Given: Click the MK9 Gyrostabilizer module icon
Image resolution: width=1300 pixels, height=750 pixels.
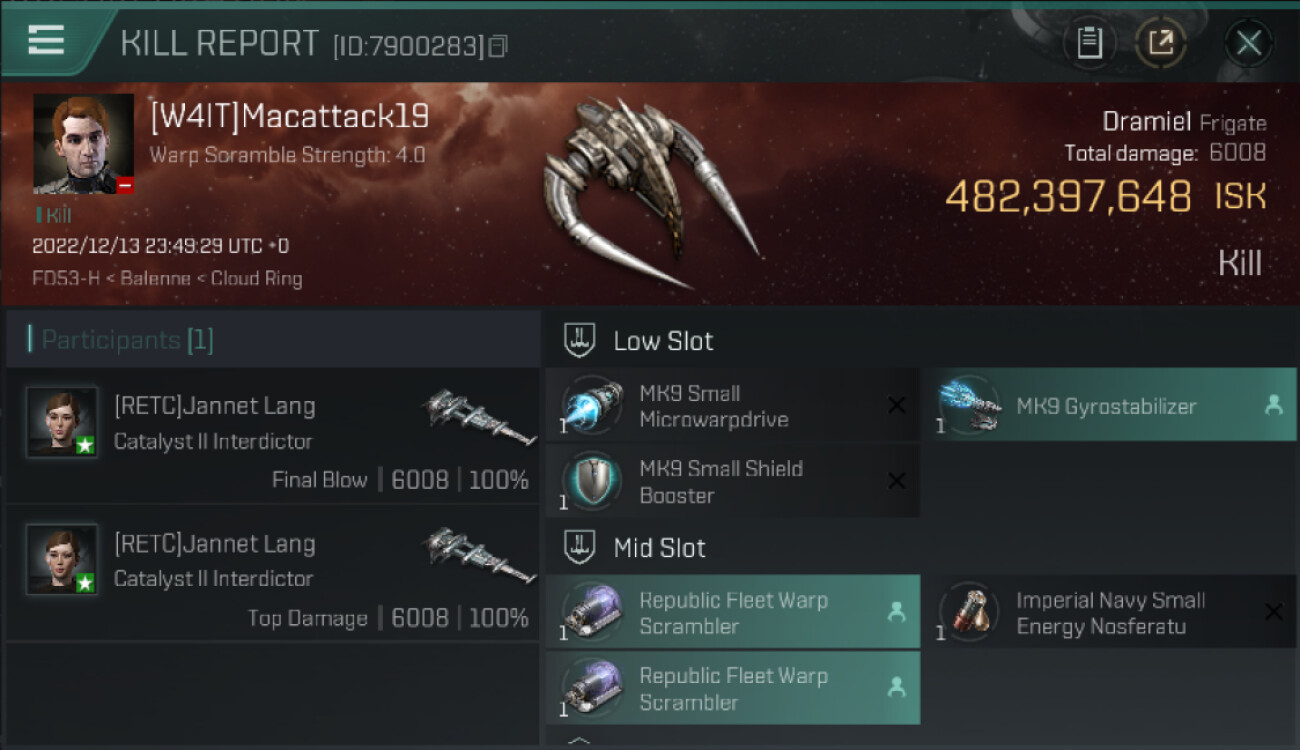Looking at the screenshot, I should [x=968, y=405].
